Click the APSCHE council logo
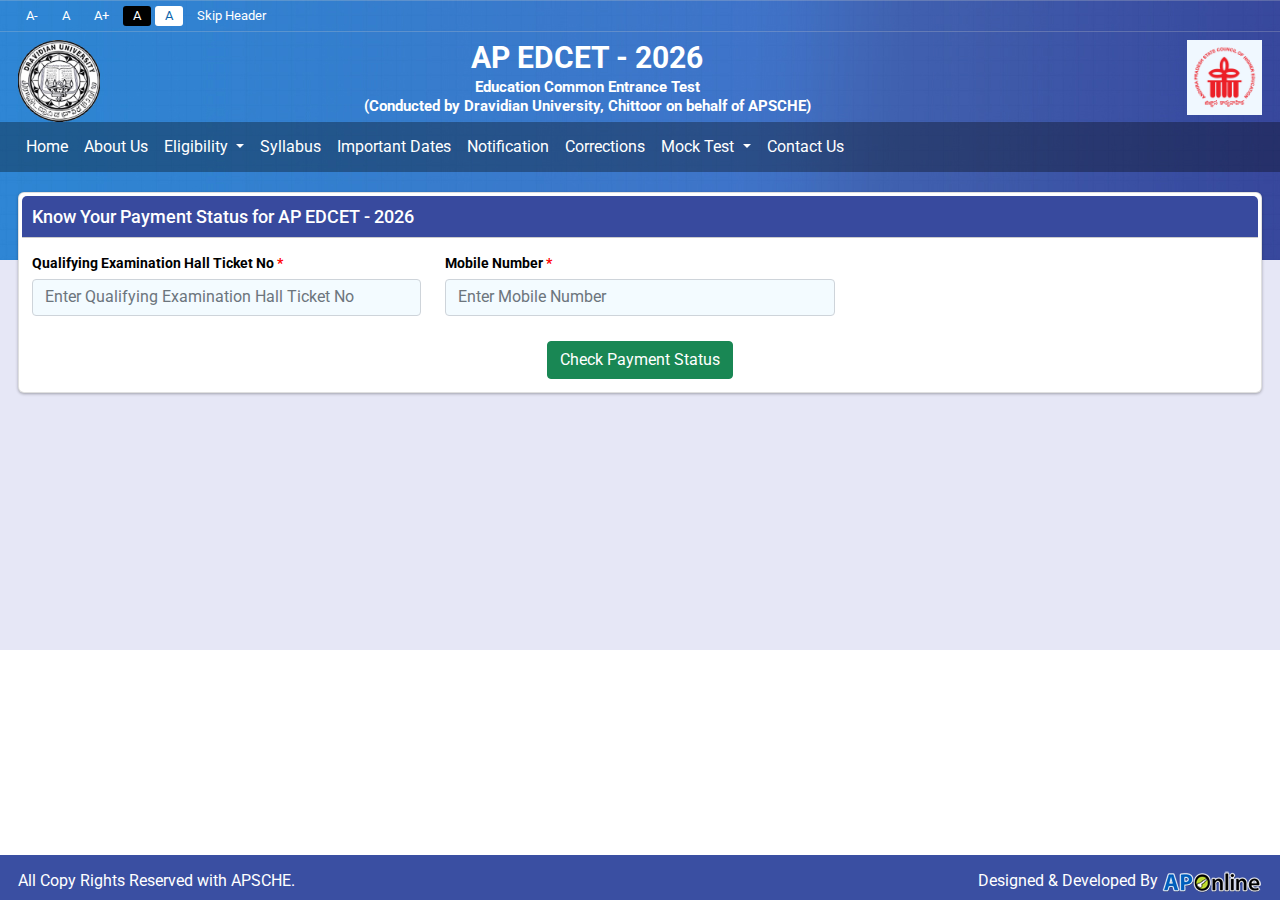The width and height of the screenshot is (1280, 900). pos(1224,77)
